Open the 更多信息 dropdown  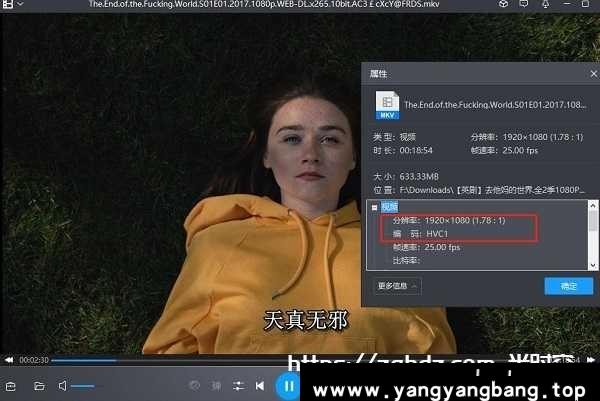(397, 286)
